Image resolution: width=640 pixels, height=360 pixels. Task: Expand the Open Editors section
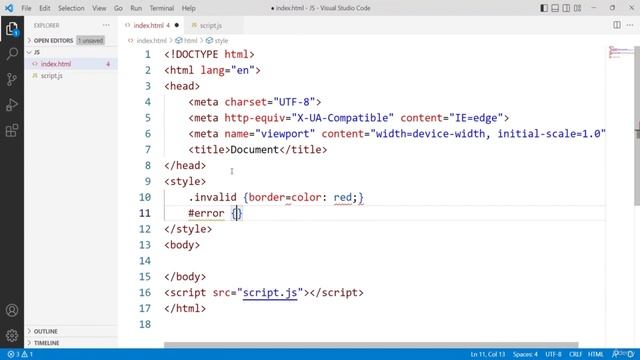[71, 40]
